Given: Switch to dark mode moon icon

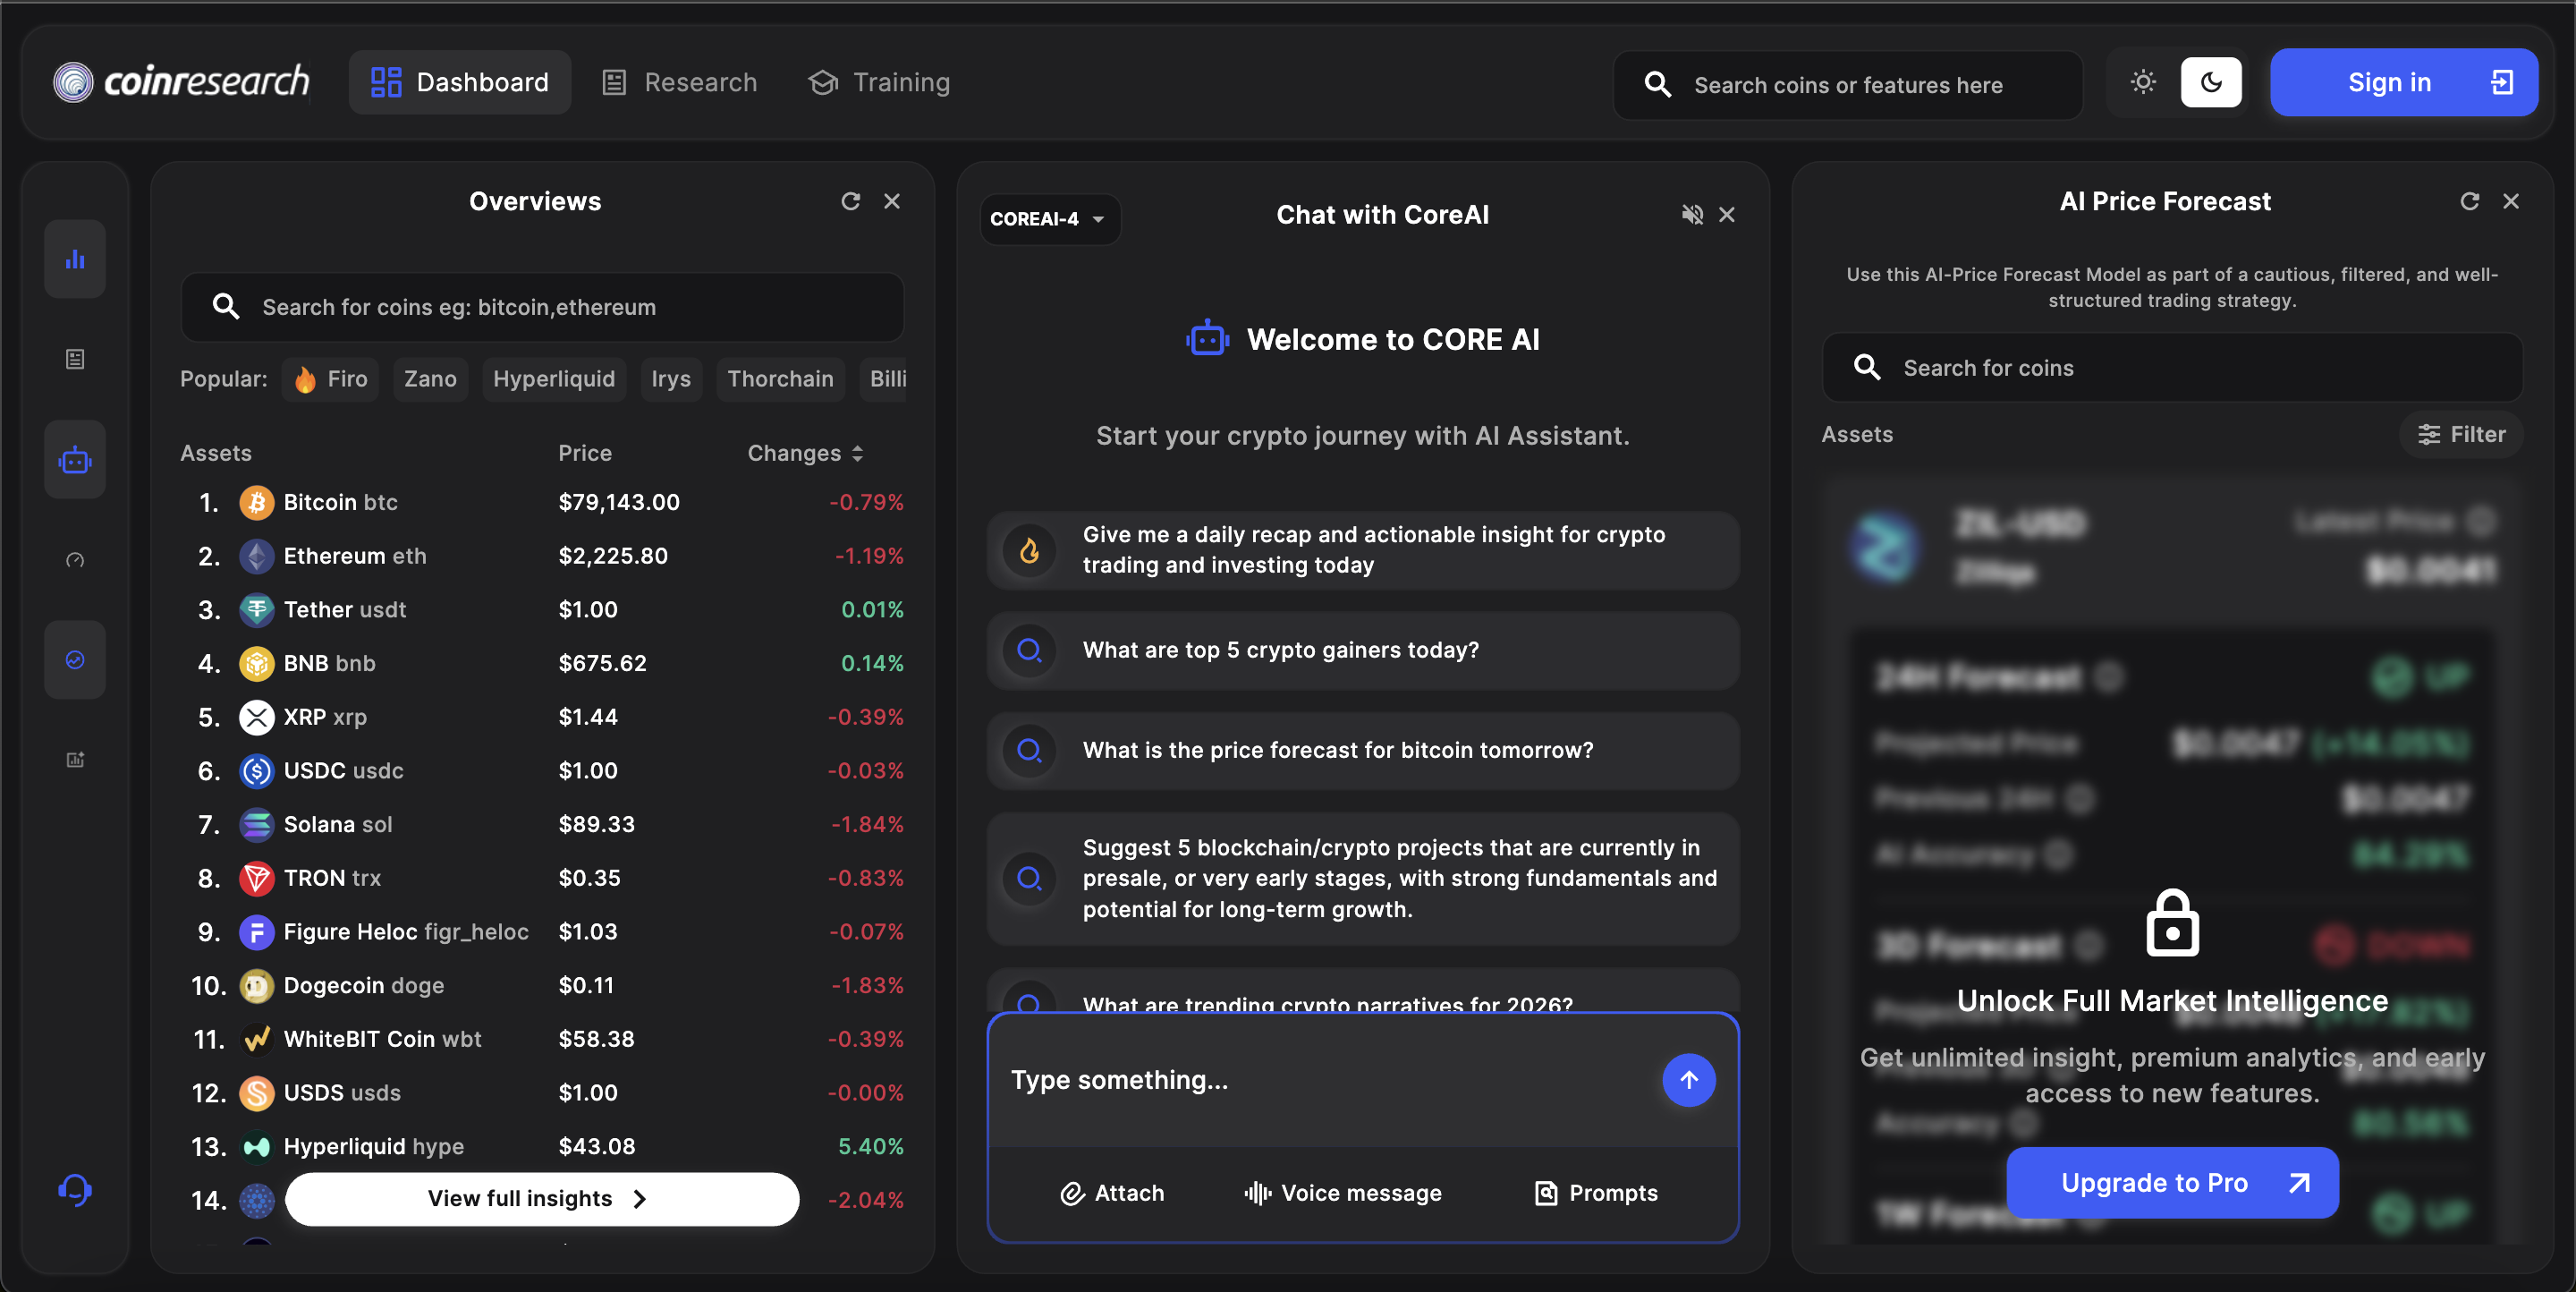Looking at the screenshot, I should tap(2211, 82).
